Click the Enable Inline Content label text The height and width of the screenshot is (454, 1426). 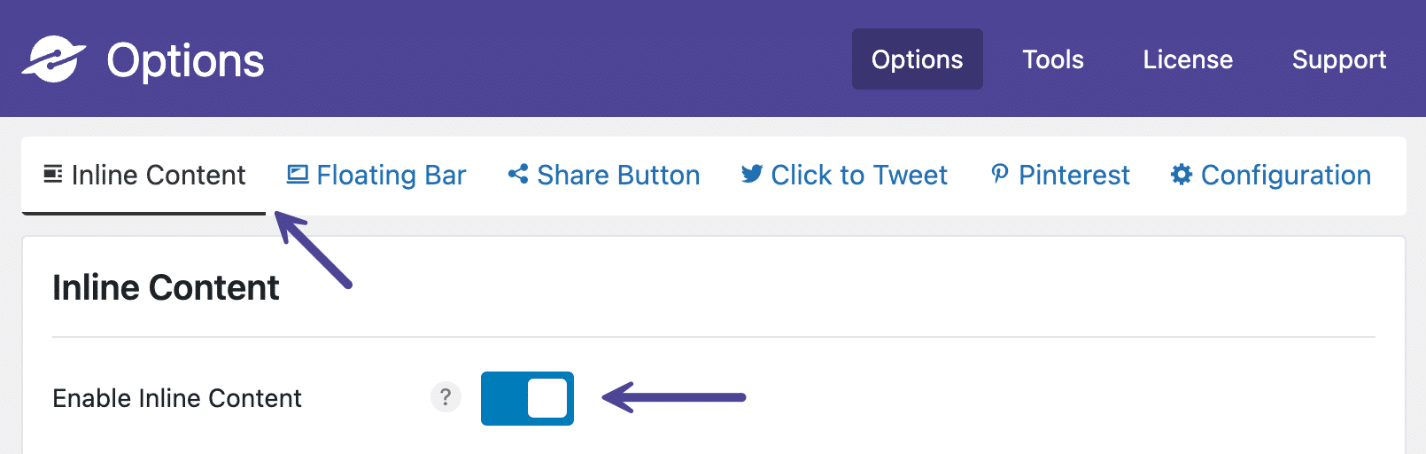pyautogui.click(x=177, y=398)
